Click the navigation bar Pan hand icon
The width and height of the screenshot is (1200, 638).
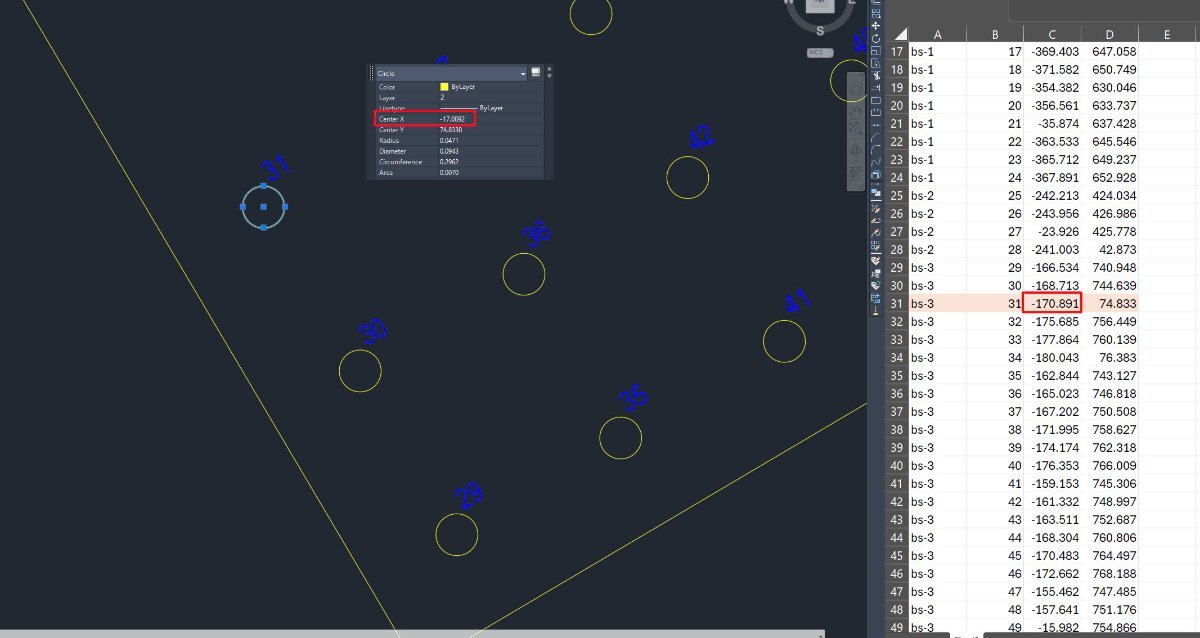[855, 109]
